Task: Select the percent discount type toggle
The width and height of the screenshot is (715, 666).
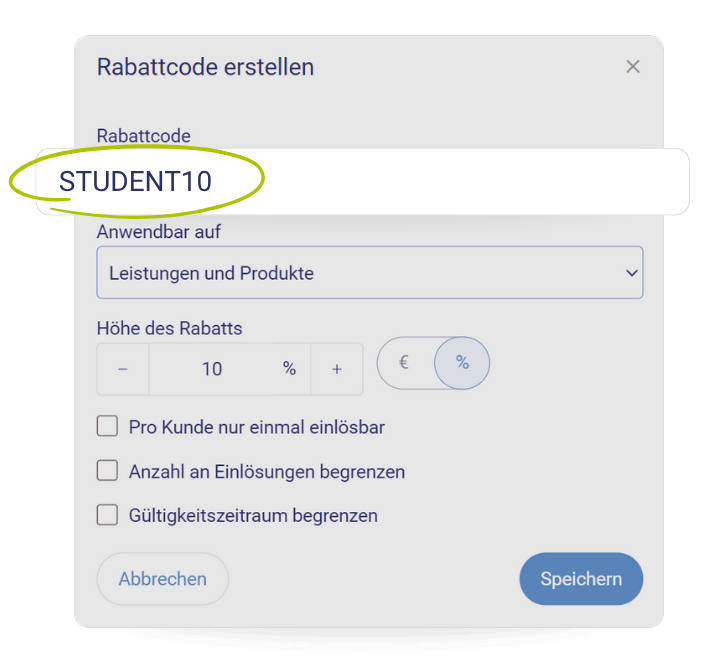Action: click(462, 363)
